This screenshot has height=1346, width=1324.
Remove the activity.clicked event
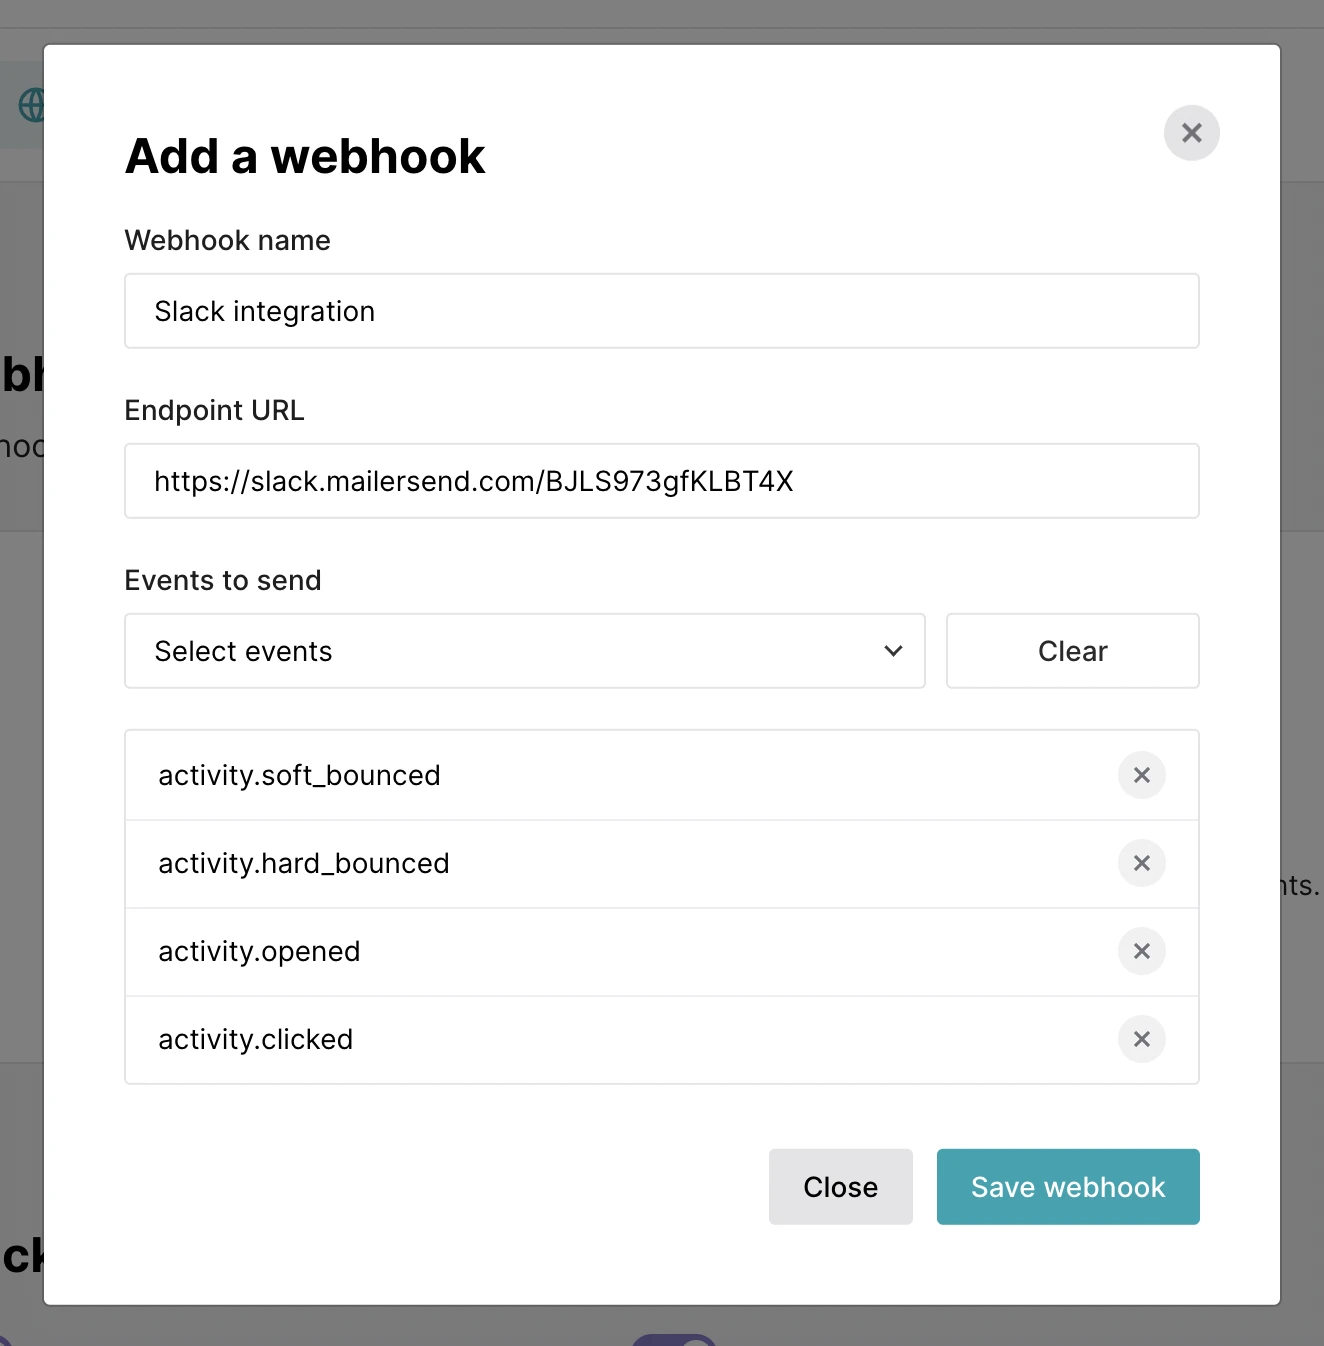1141,1039
